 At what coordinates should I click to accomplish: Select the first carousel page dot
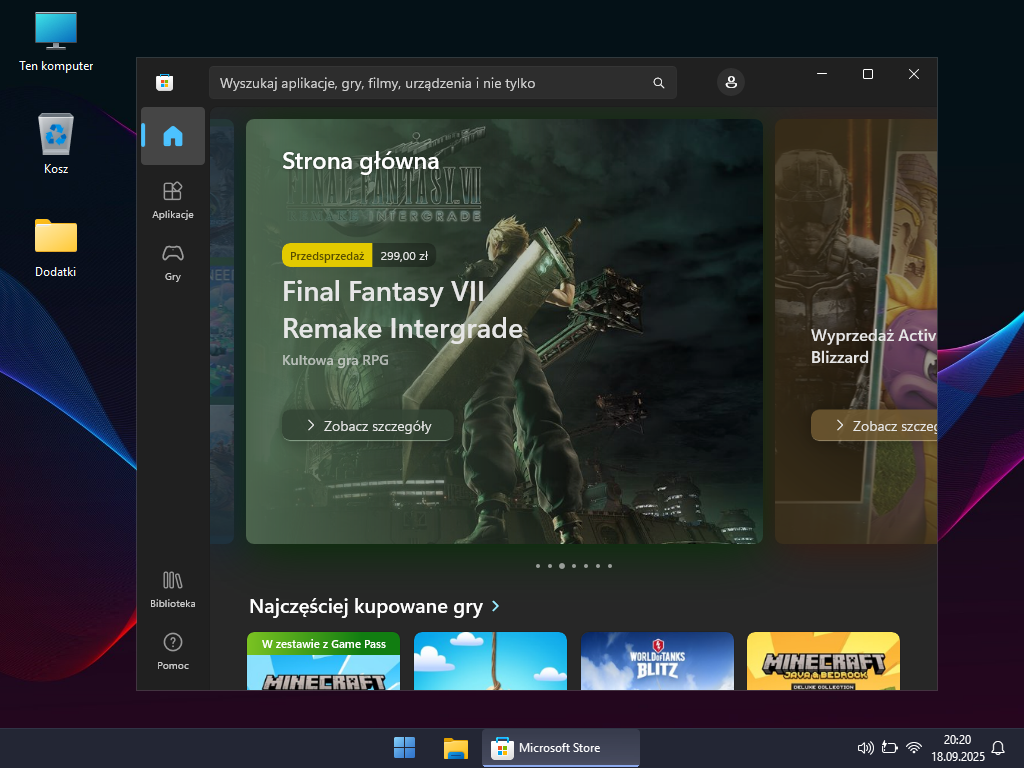pyautogui.click(x=538, y=566)
